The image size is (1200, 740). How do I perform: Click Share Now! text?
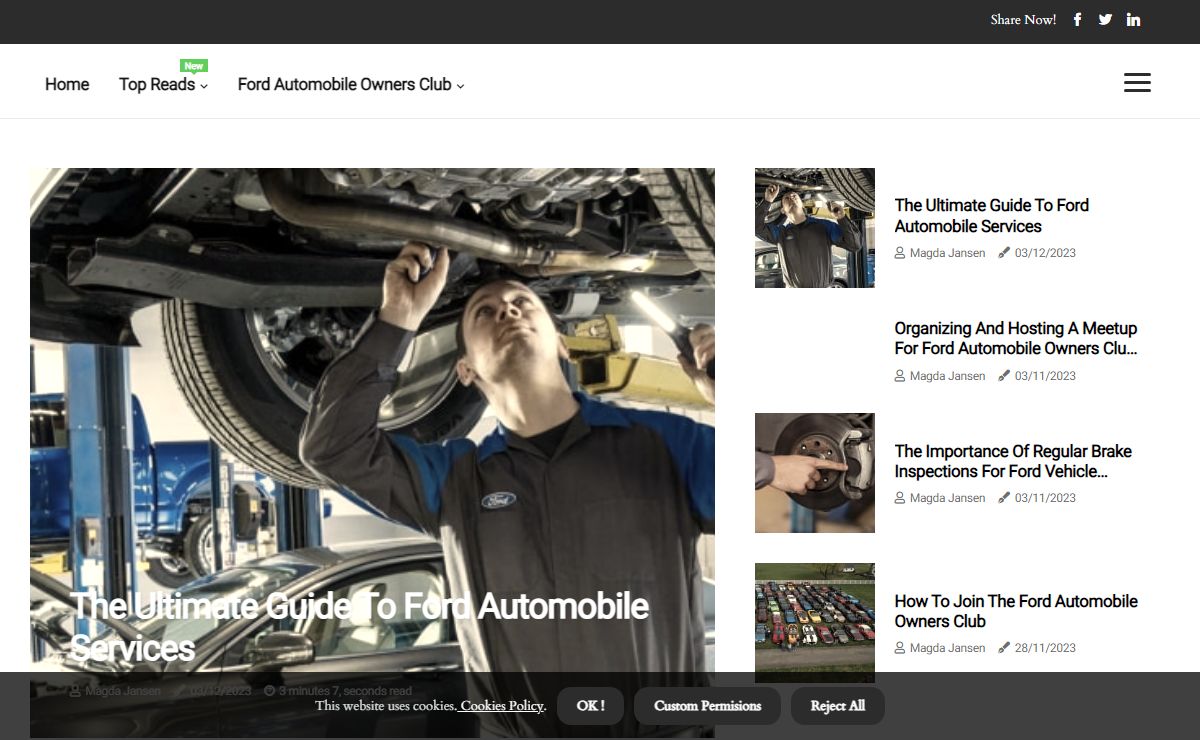[x=1023, y=20]
